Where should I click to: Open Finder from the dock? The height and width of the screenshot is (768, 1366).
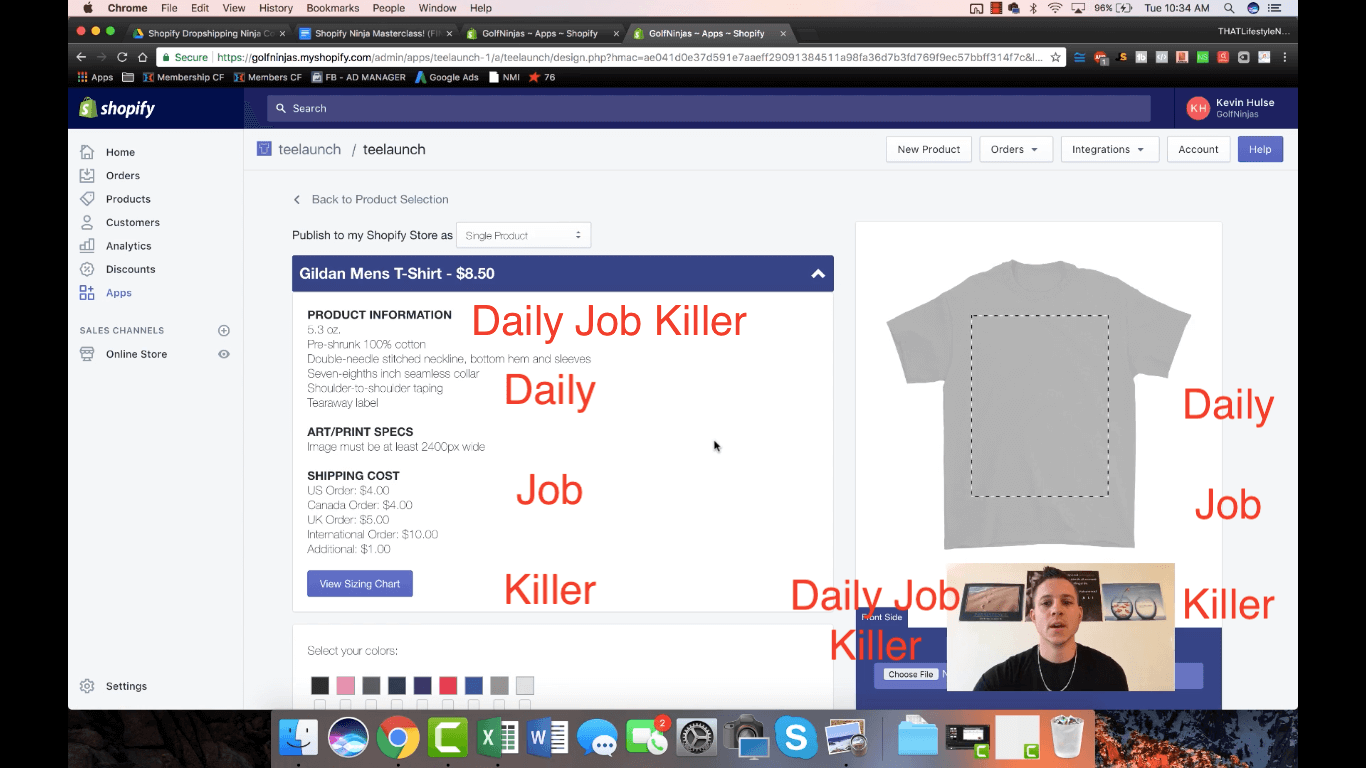298,739
